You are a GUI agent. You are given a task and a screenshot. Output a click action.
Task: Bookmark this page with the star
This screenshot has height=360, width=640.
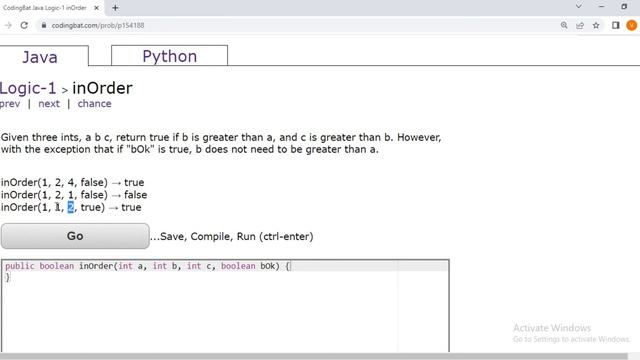pyautogui.click(x=596, y=25)
